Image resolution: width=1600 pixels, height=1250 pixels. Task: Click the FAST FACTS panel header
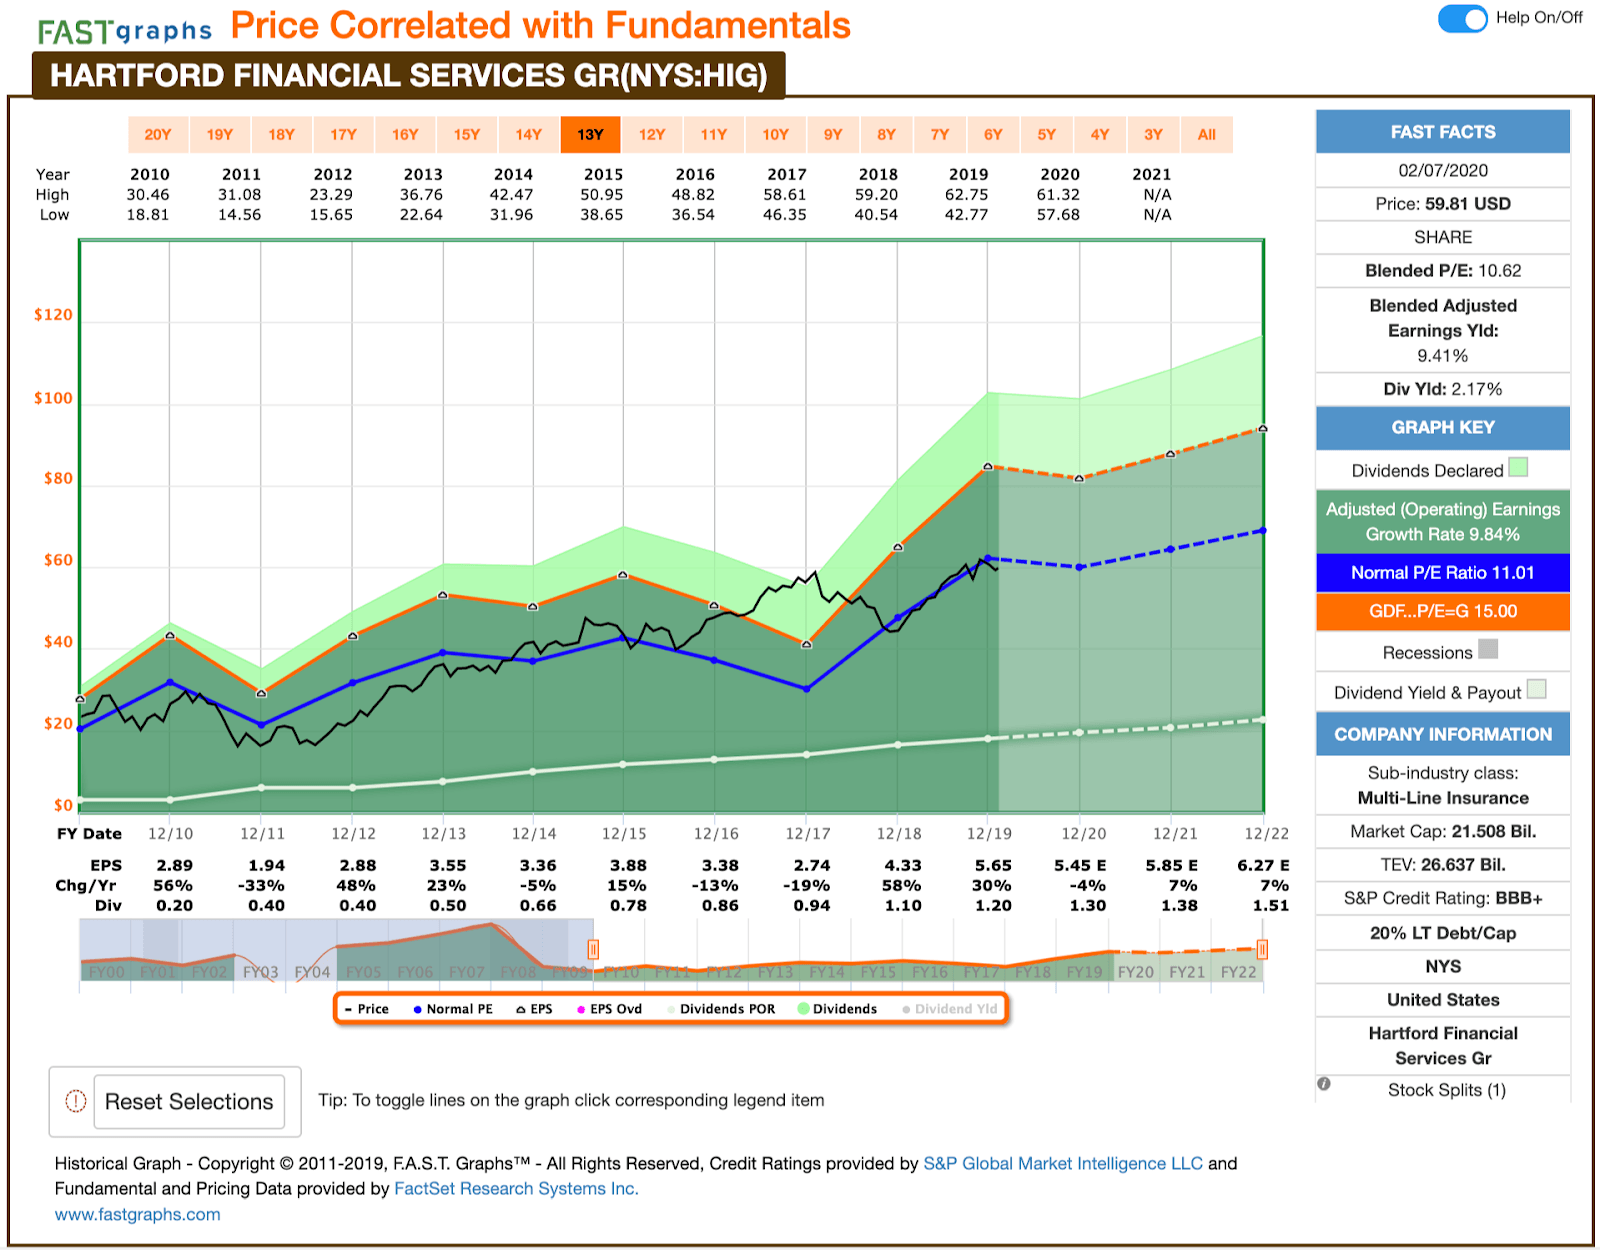tap(1443, 132)
